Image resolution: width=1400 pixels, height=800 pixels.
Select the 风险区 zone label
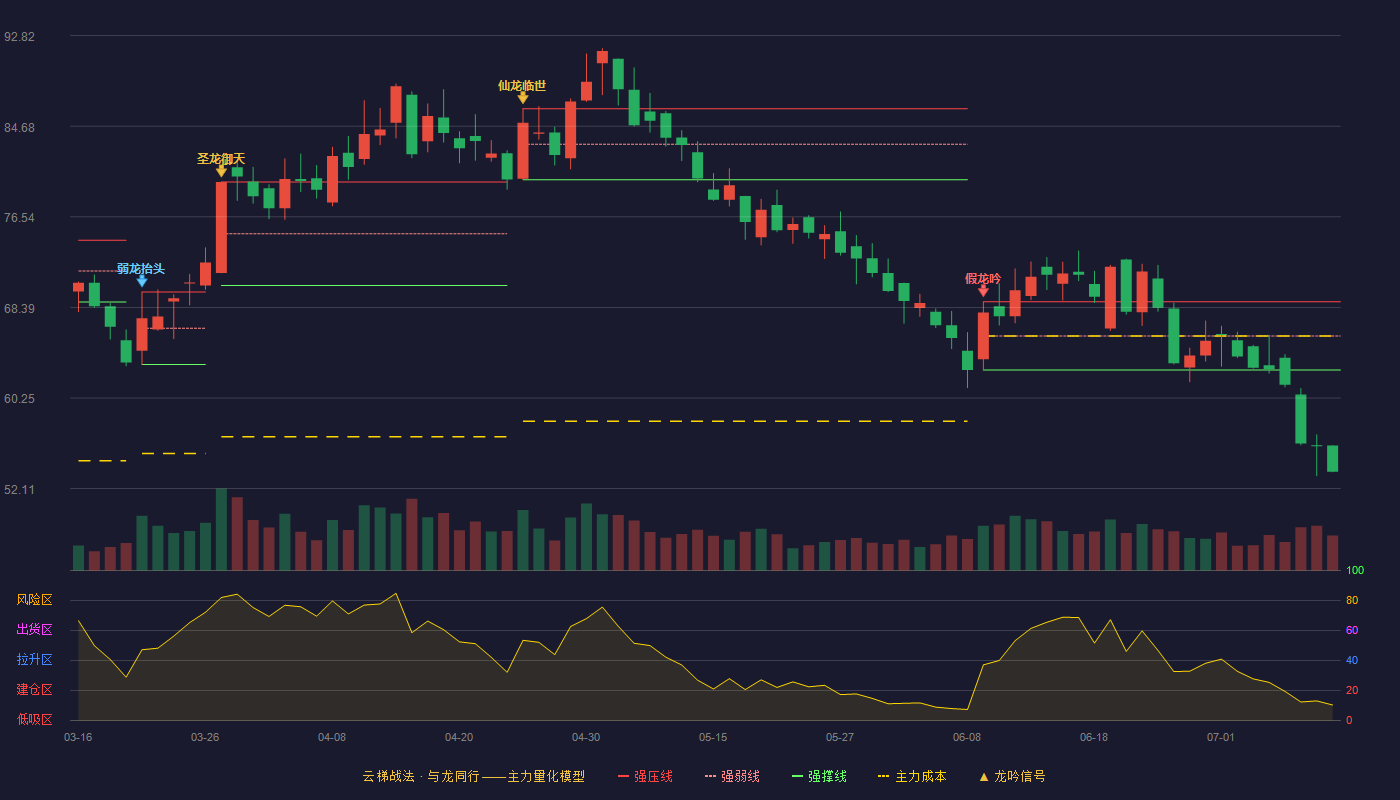(34, 600)
